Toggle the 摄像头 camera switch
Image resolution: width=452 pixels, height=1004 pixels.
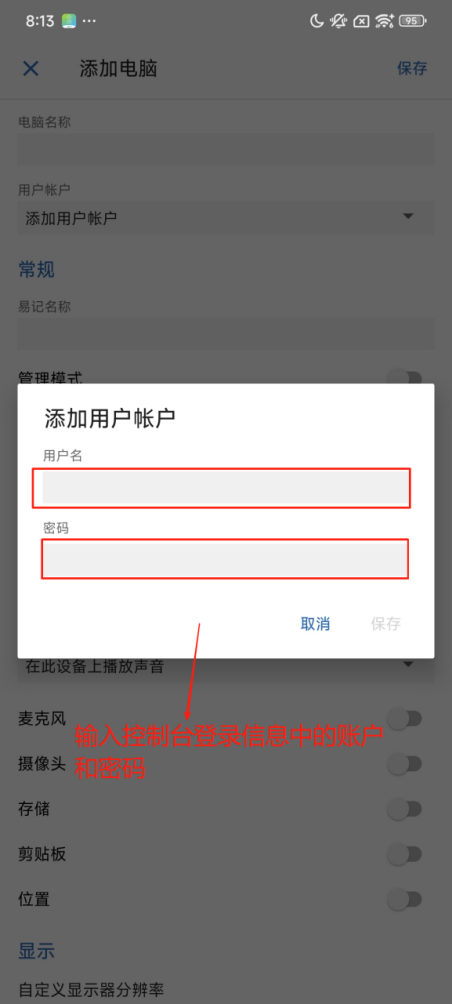(405, 764)
